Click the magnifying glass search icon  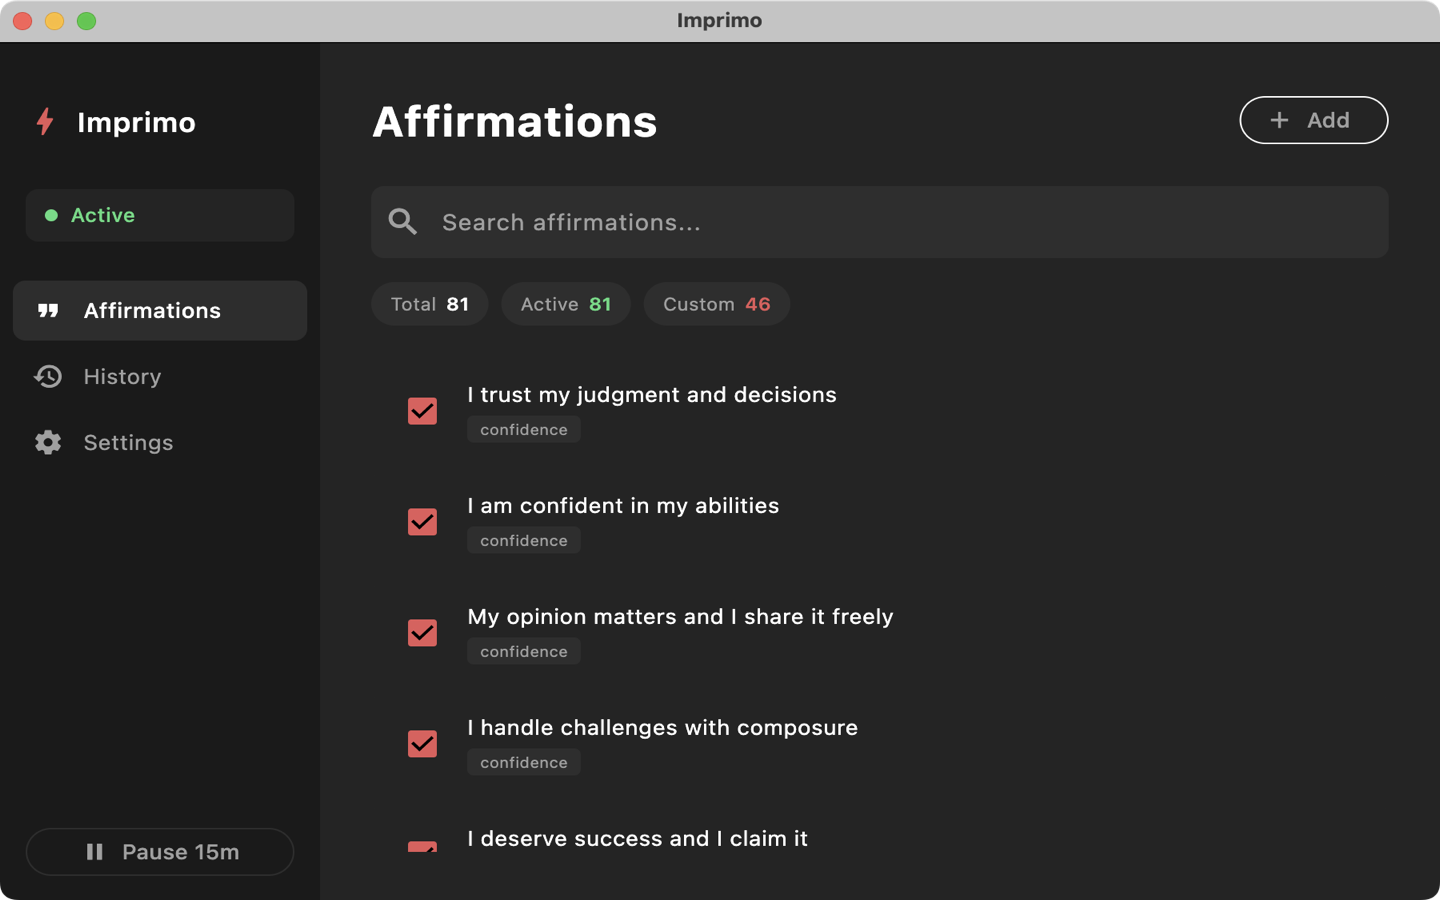point(403,222)
